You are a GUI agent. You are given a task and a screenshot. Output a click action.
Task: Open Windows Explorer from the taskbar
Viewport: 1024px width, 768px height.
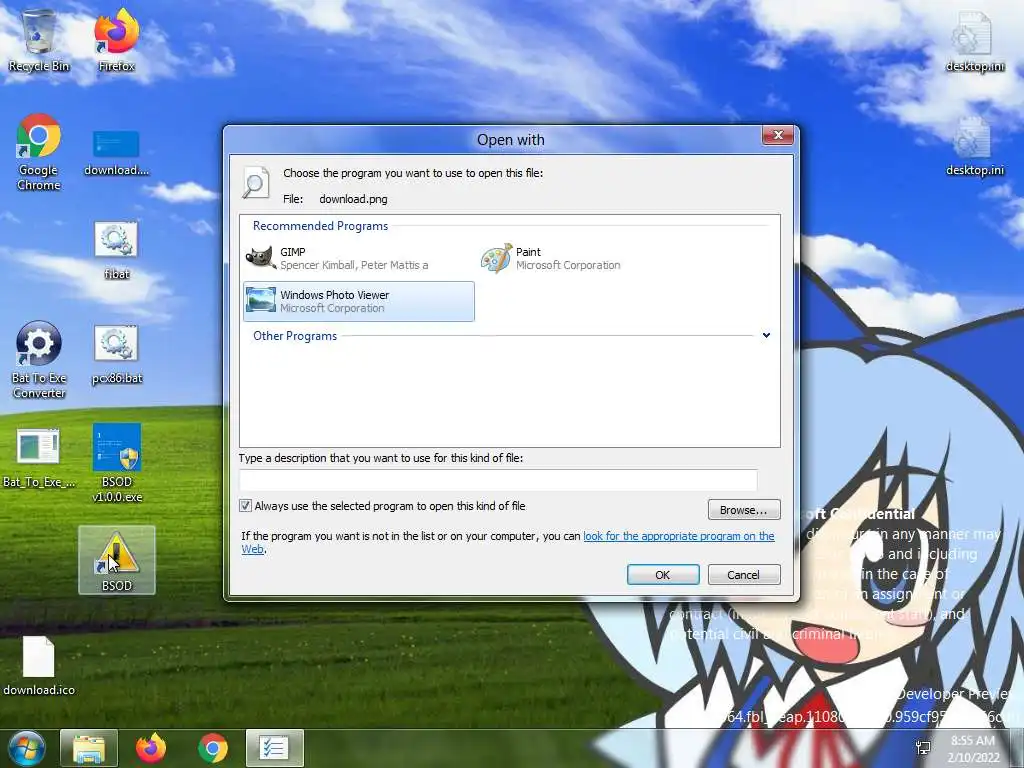coord(89,748)
